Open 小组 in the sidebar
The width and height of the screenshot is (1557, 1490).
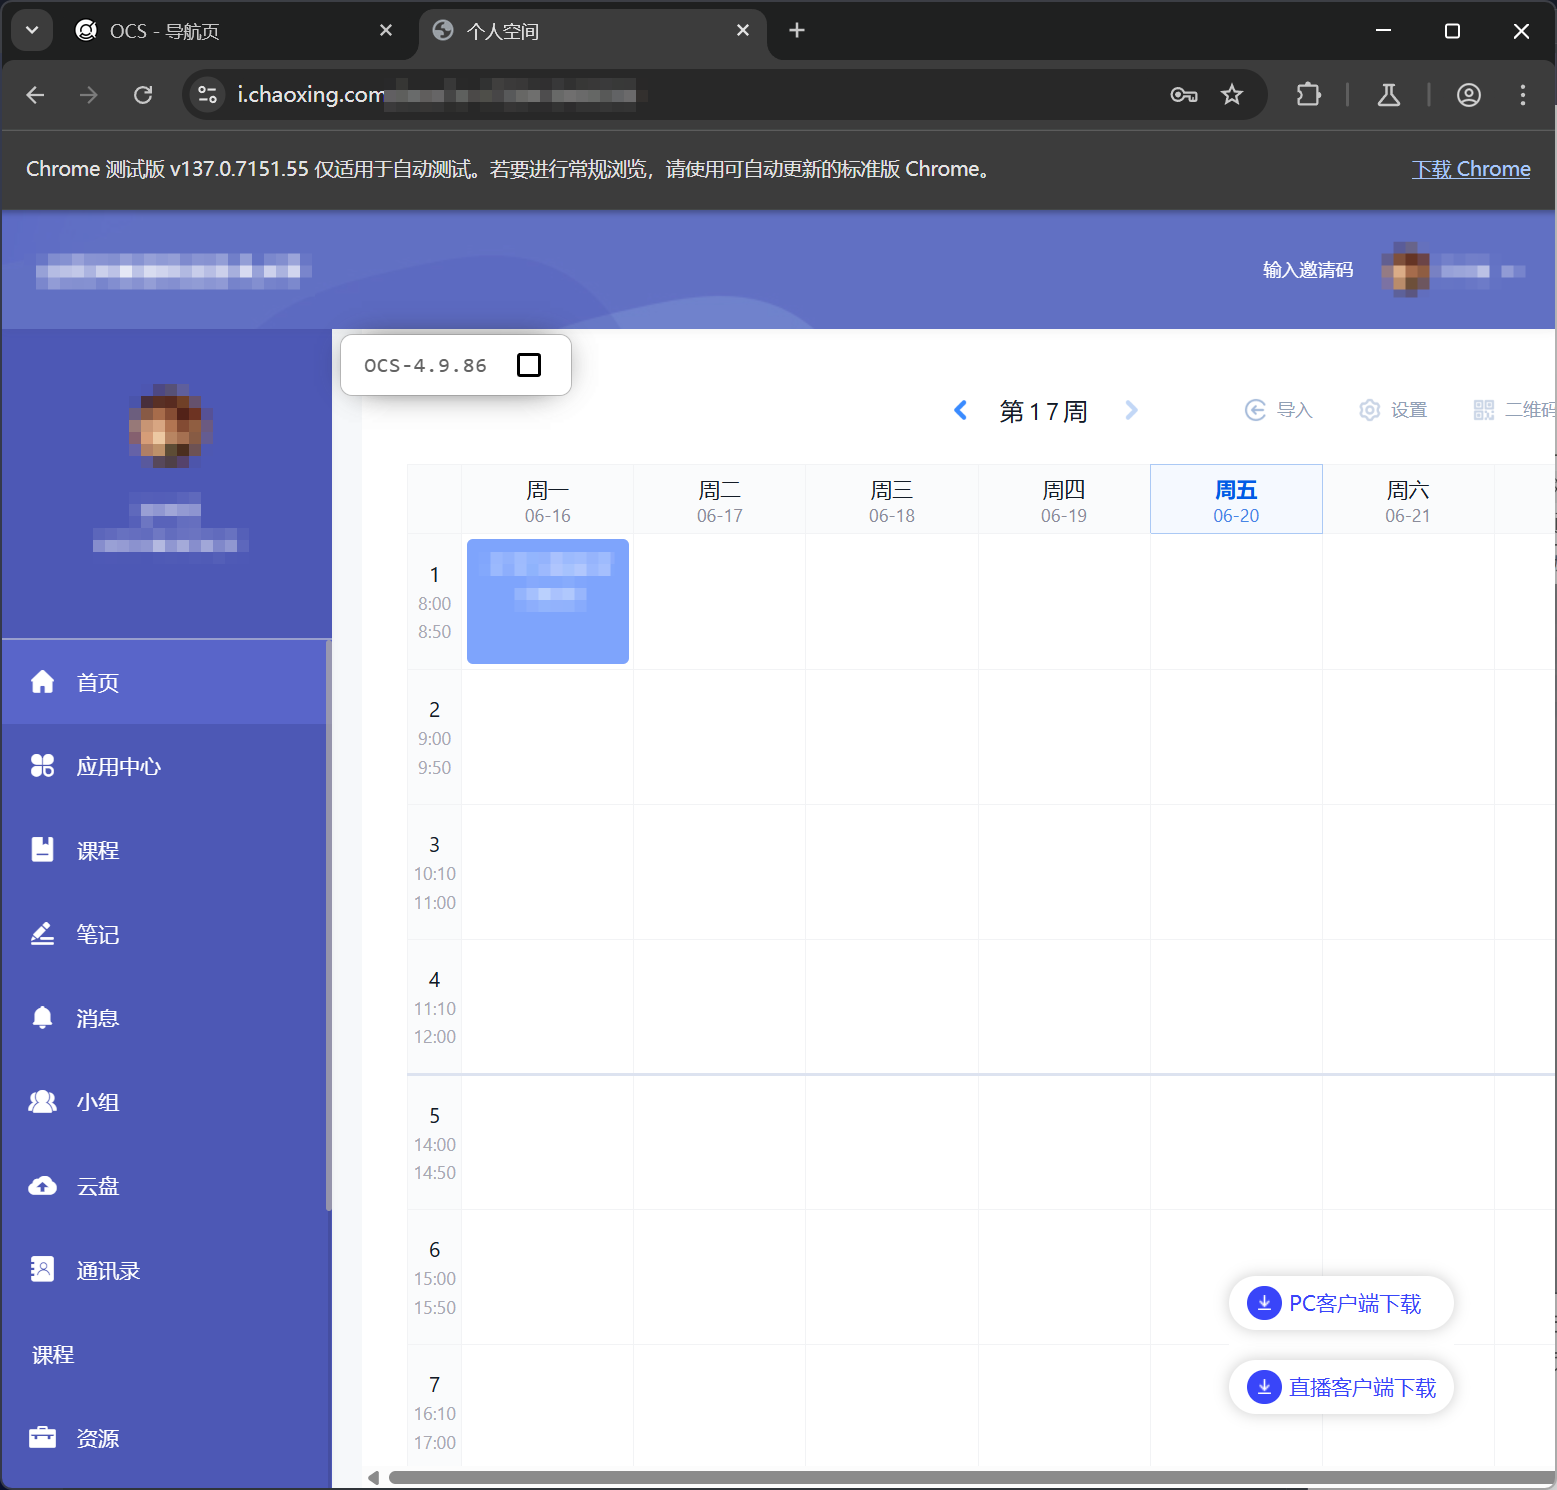tap(164, 1102)
